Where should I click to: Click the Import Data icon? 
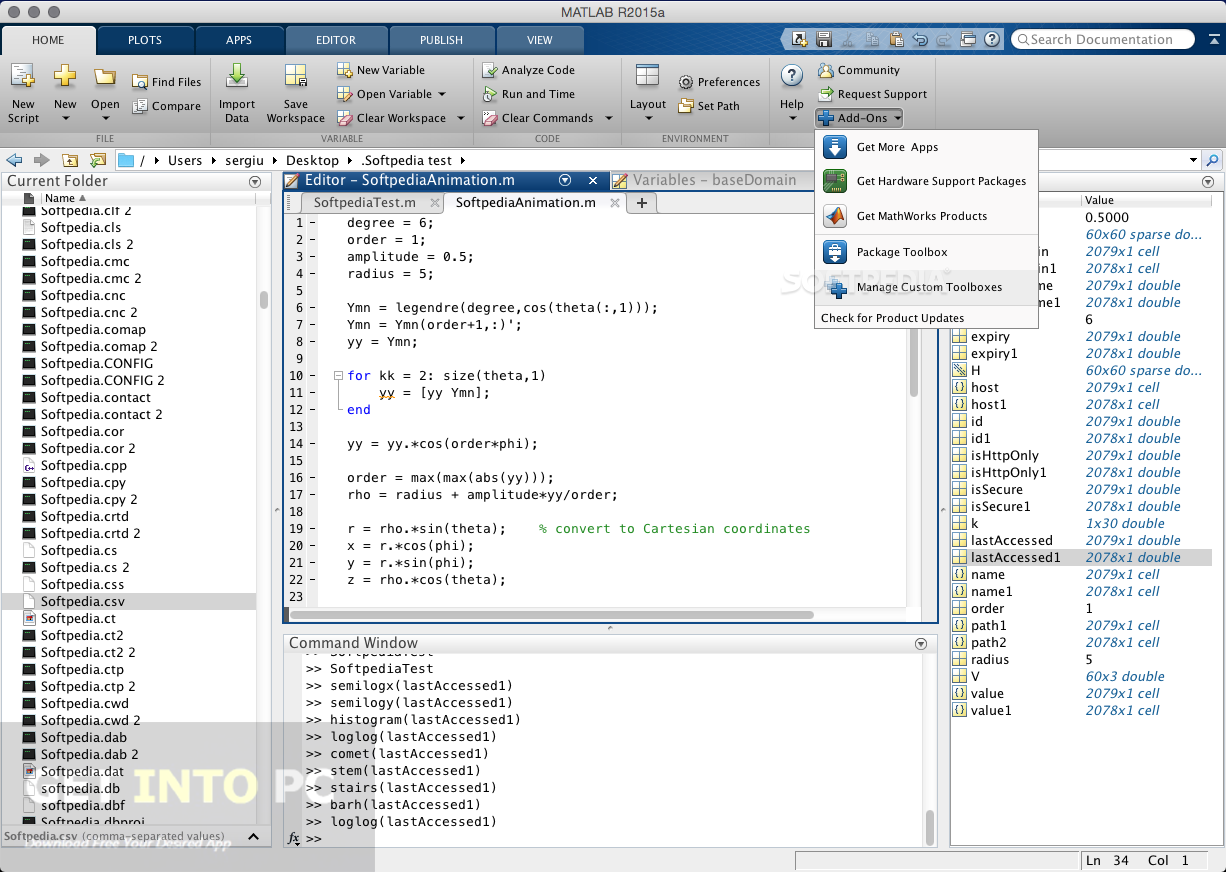(237, 77)
